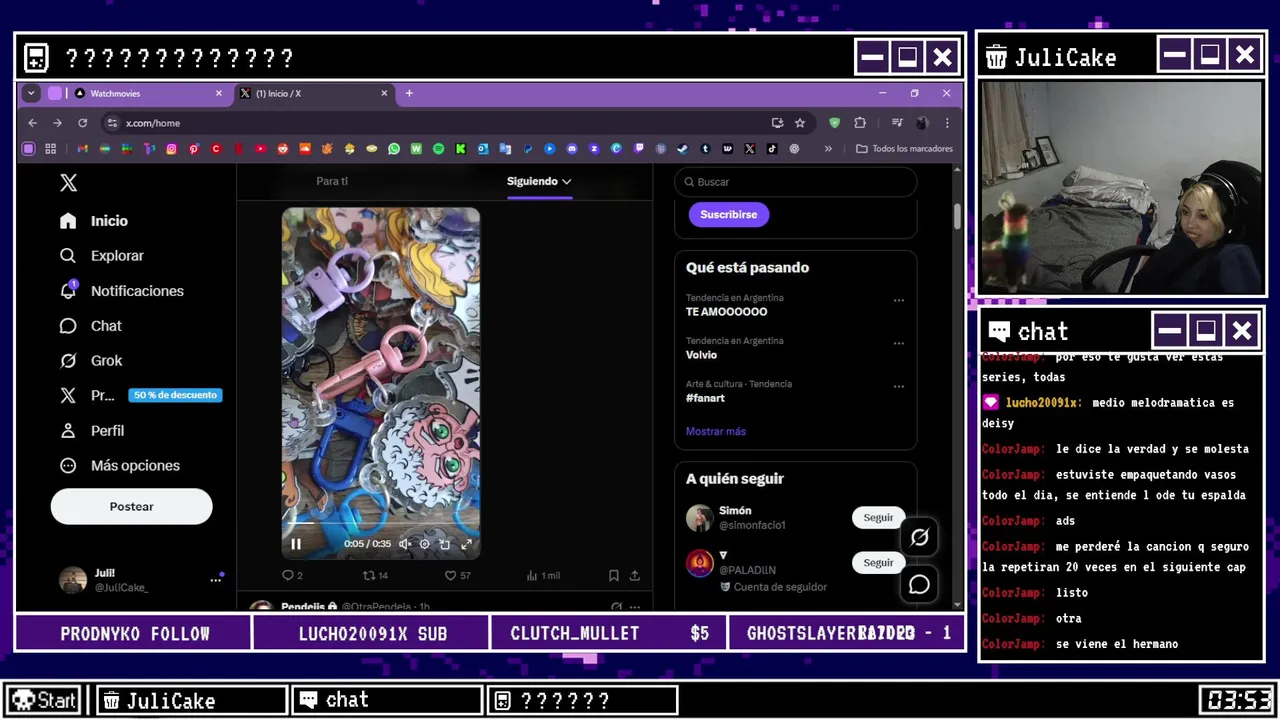Screen dimensions: 1280x720
Task: Pause the playing video
Action: point(296,544)
